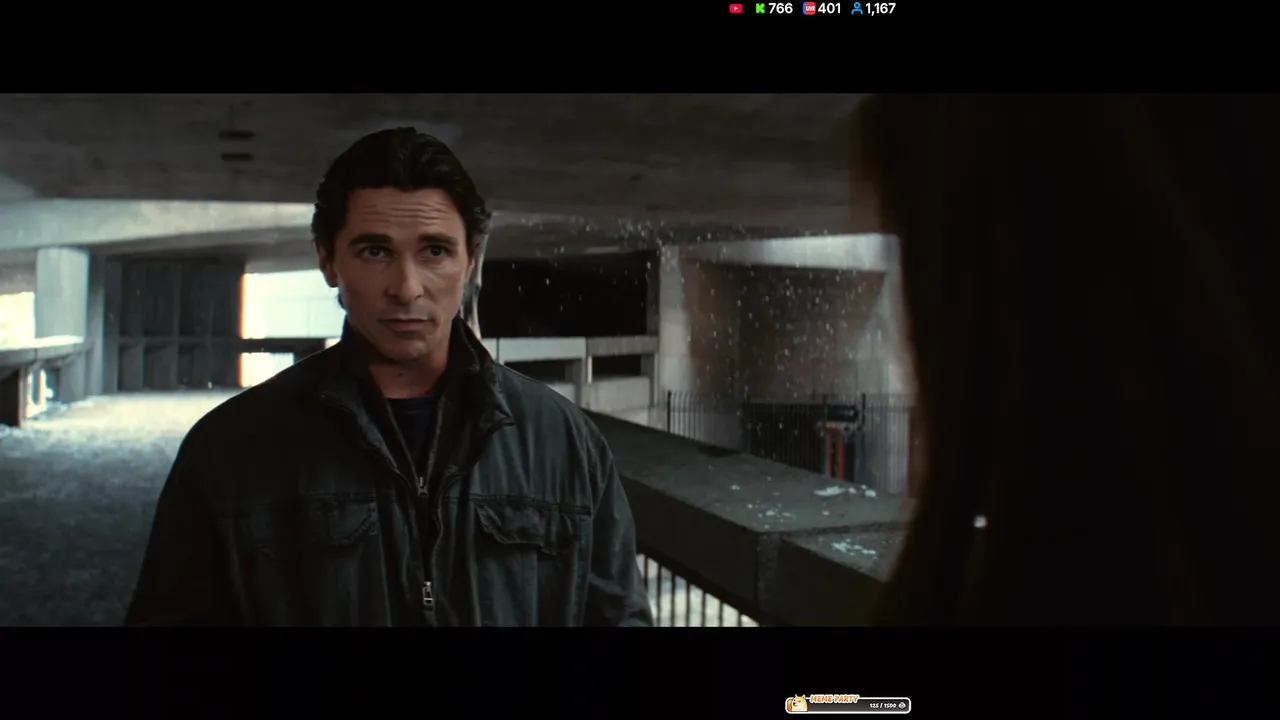Screen dimensions: 1280x720
Task: Click the Kick viewer count 766
Action: [780, 8]
